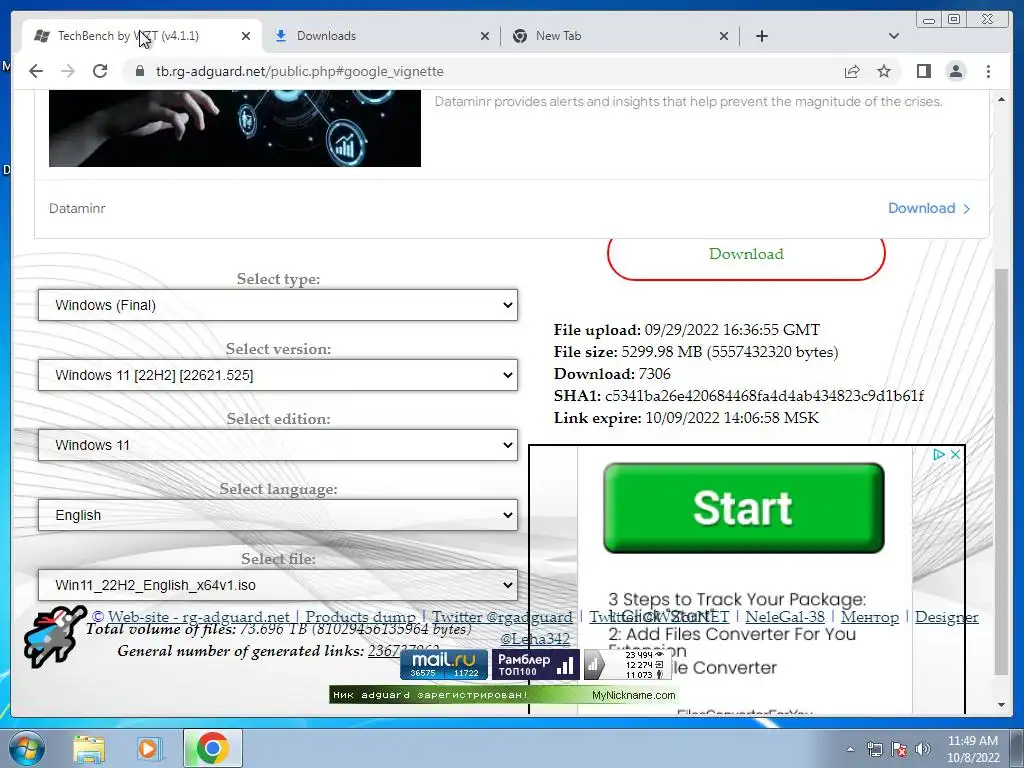Screen dimensions: 1024x768
Task: Open the Products dump link
Action: (x=360, y=616)
